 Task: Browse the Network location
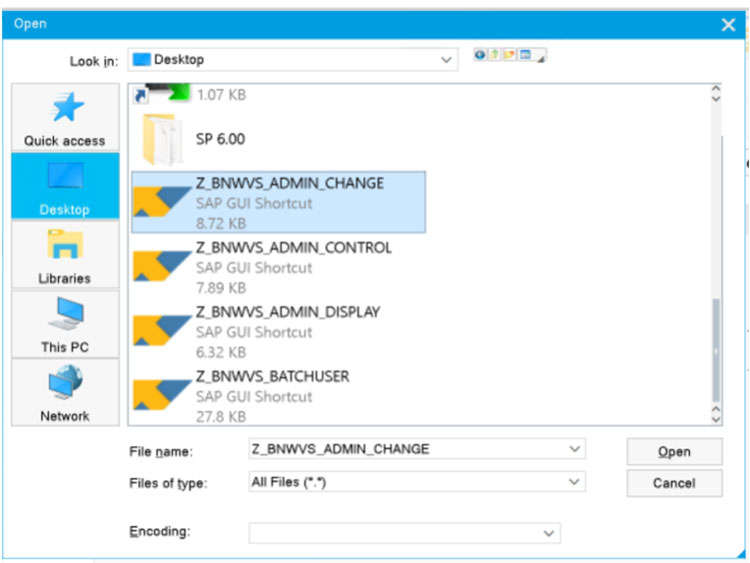[64, 392]
